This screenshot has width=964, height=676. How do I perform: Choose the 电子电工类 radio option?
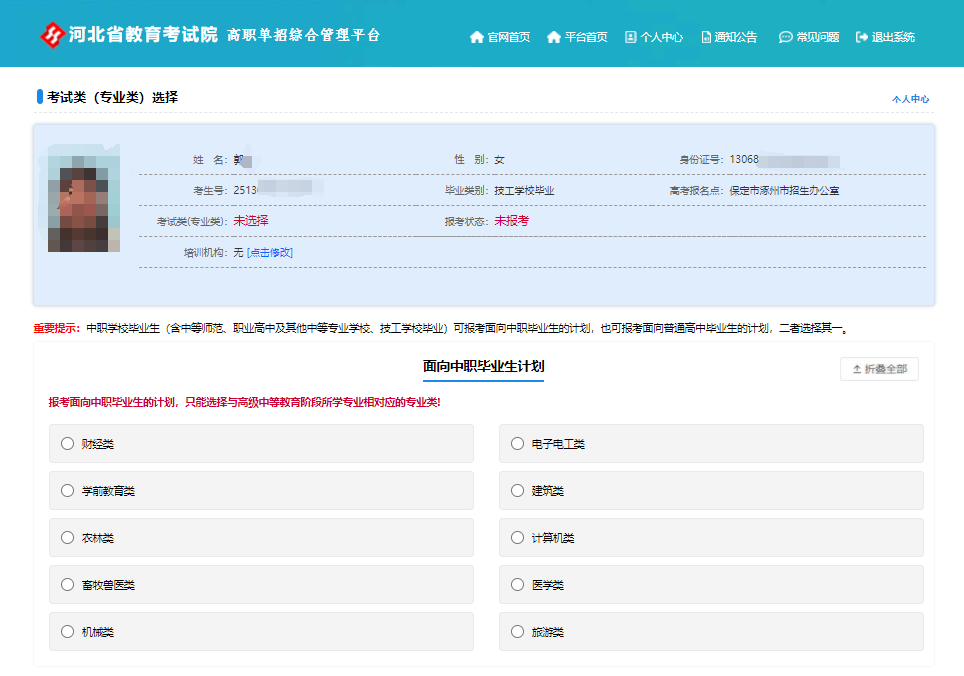[x=517, y=443]
